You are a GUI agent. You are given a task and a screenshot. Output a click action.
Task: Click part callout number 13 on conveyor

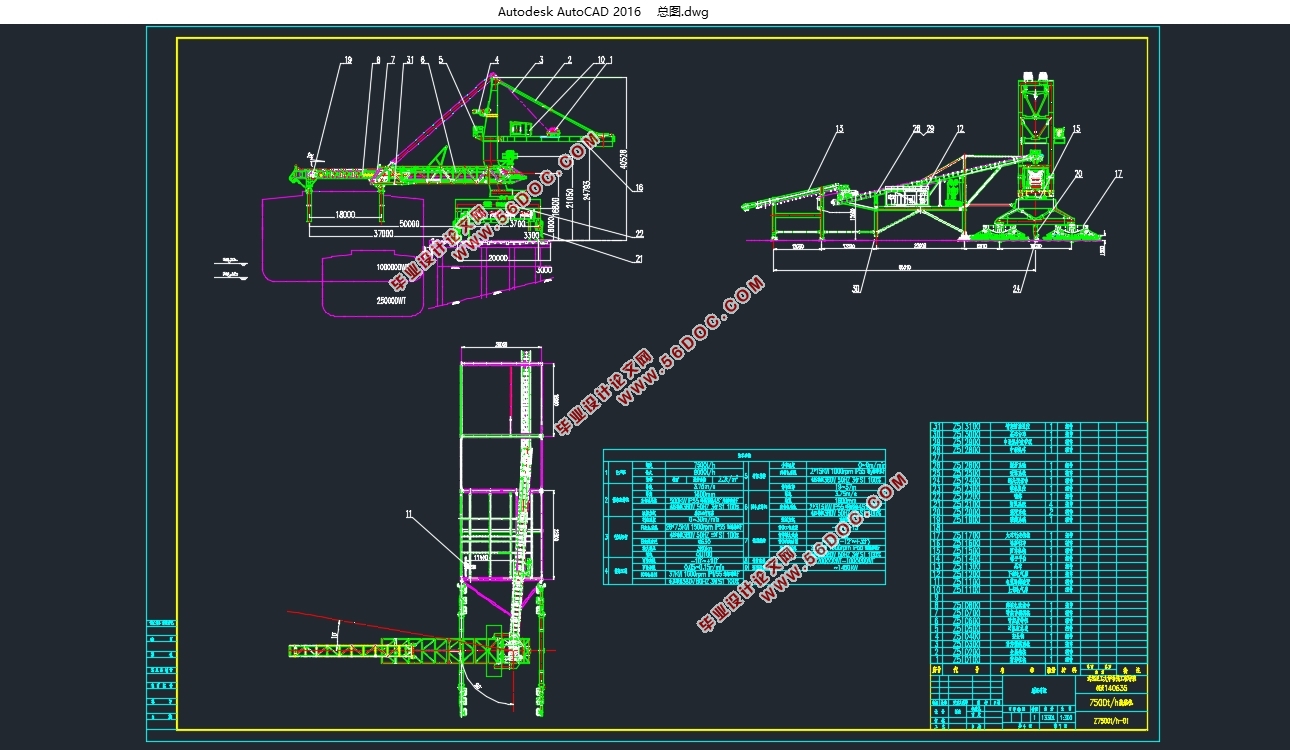(839, 129)
